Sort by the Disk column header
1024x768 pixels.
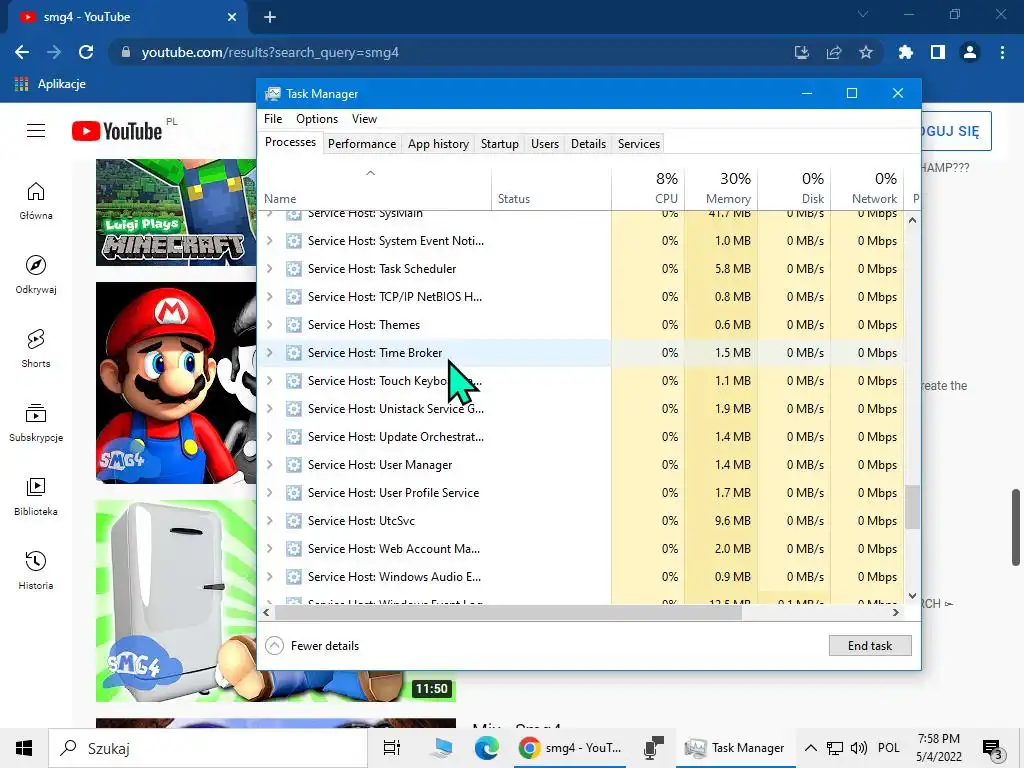tap(794, 188)
